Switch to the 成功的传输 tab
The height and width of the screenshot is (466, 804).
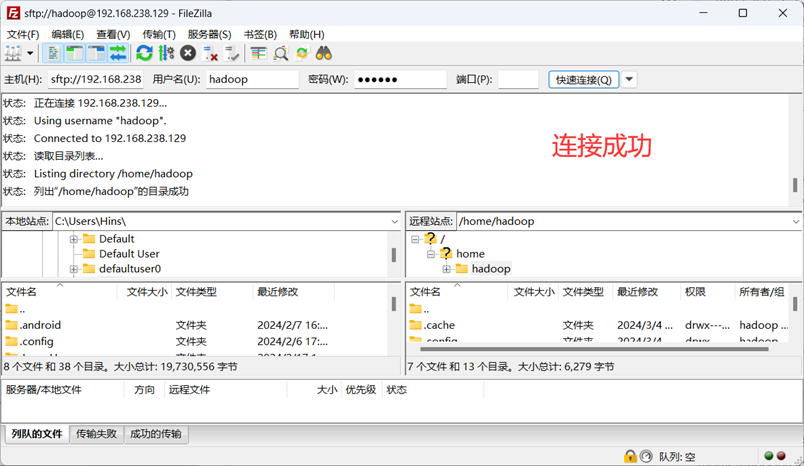(x=156, y=434)
